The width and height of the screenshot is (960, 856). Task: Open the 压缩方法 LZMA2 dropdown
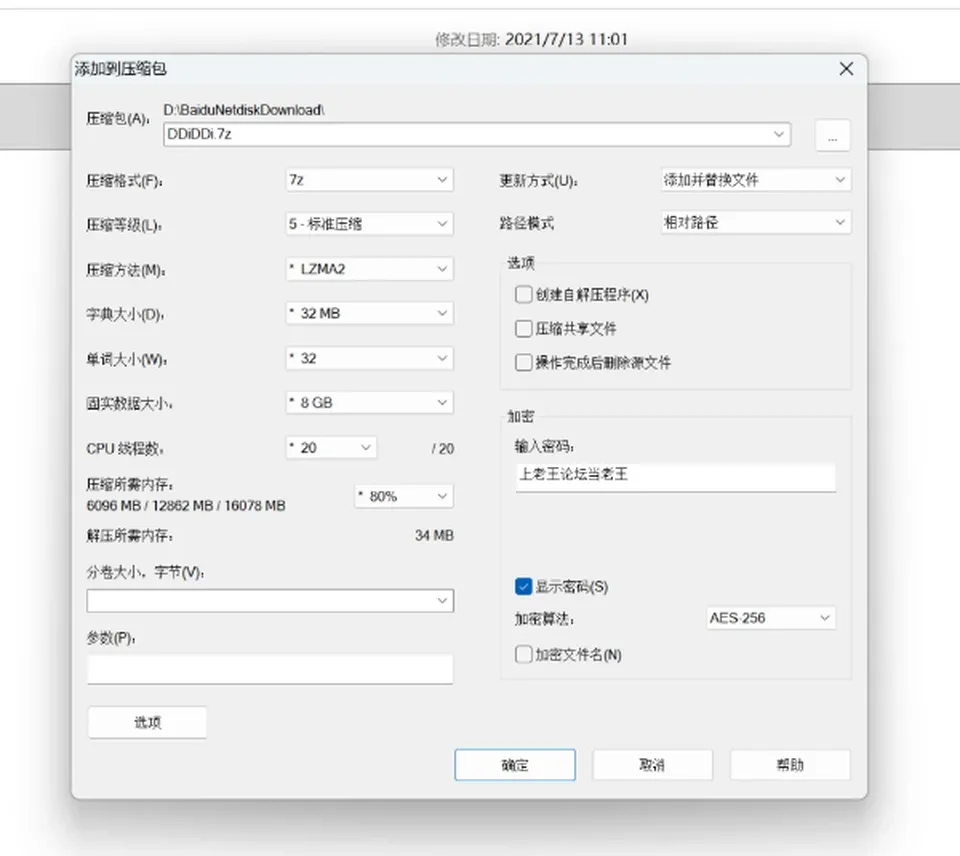369,269
